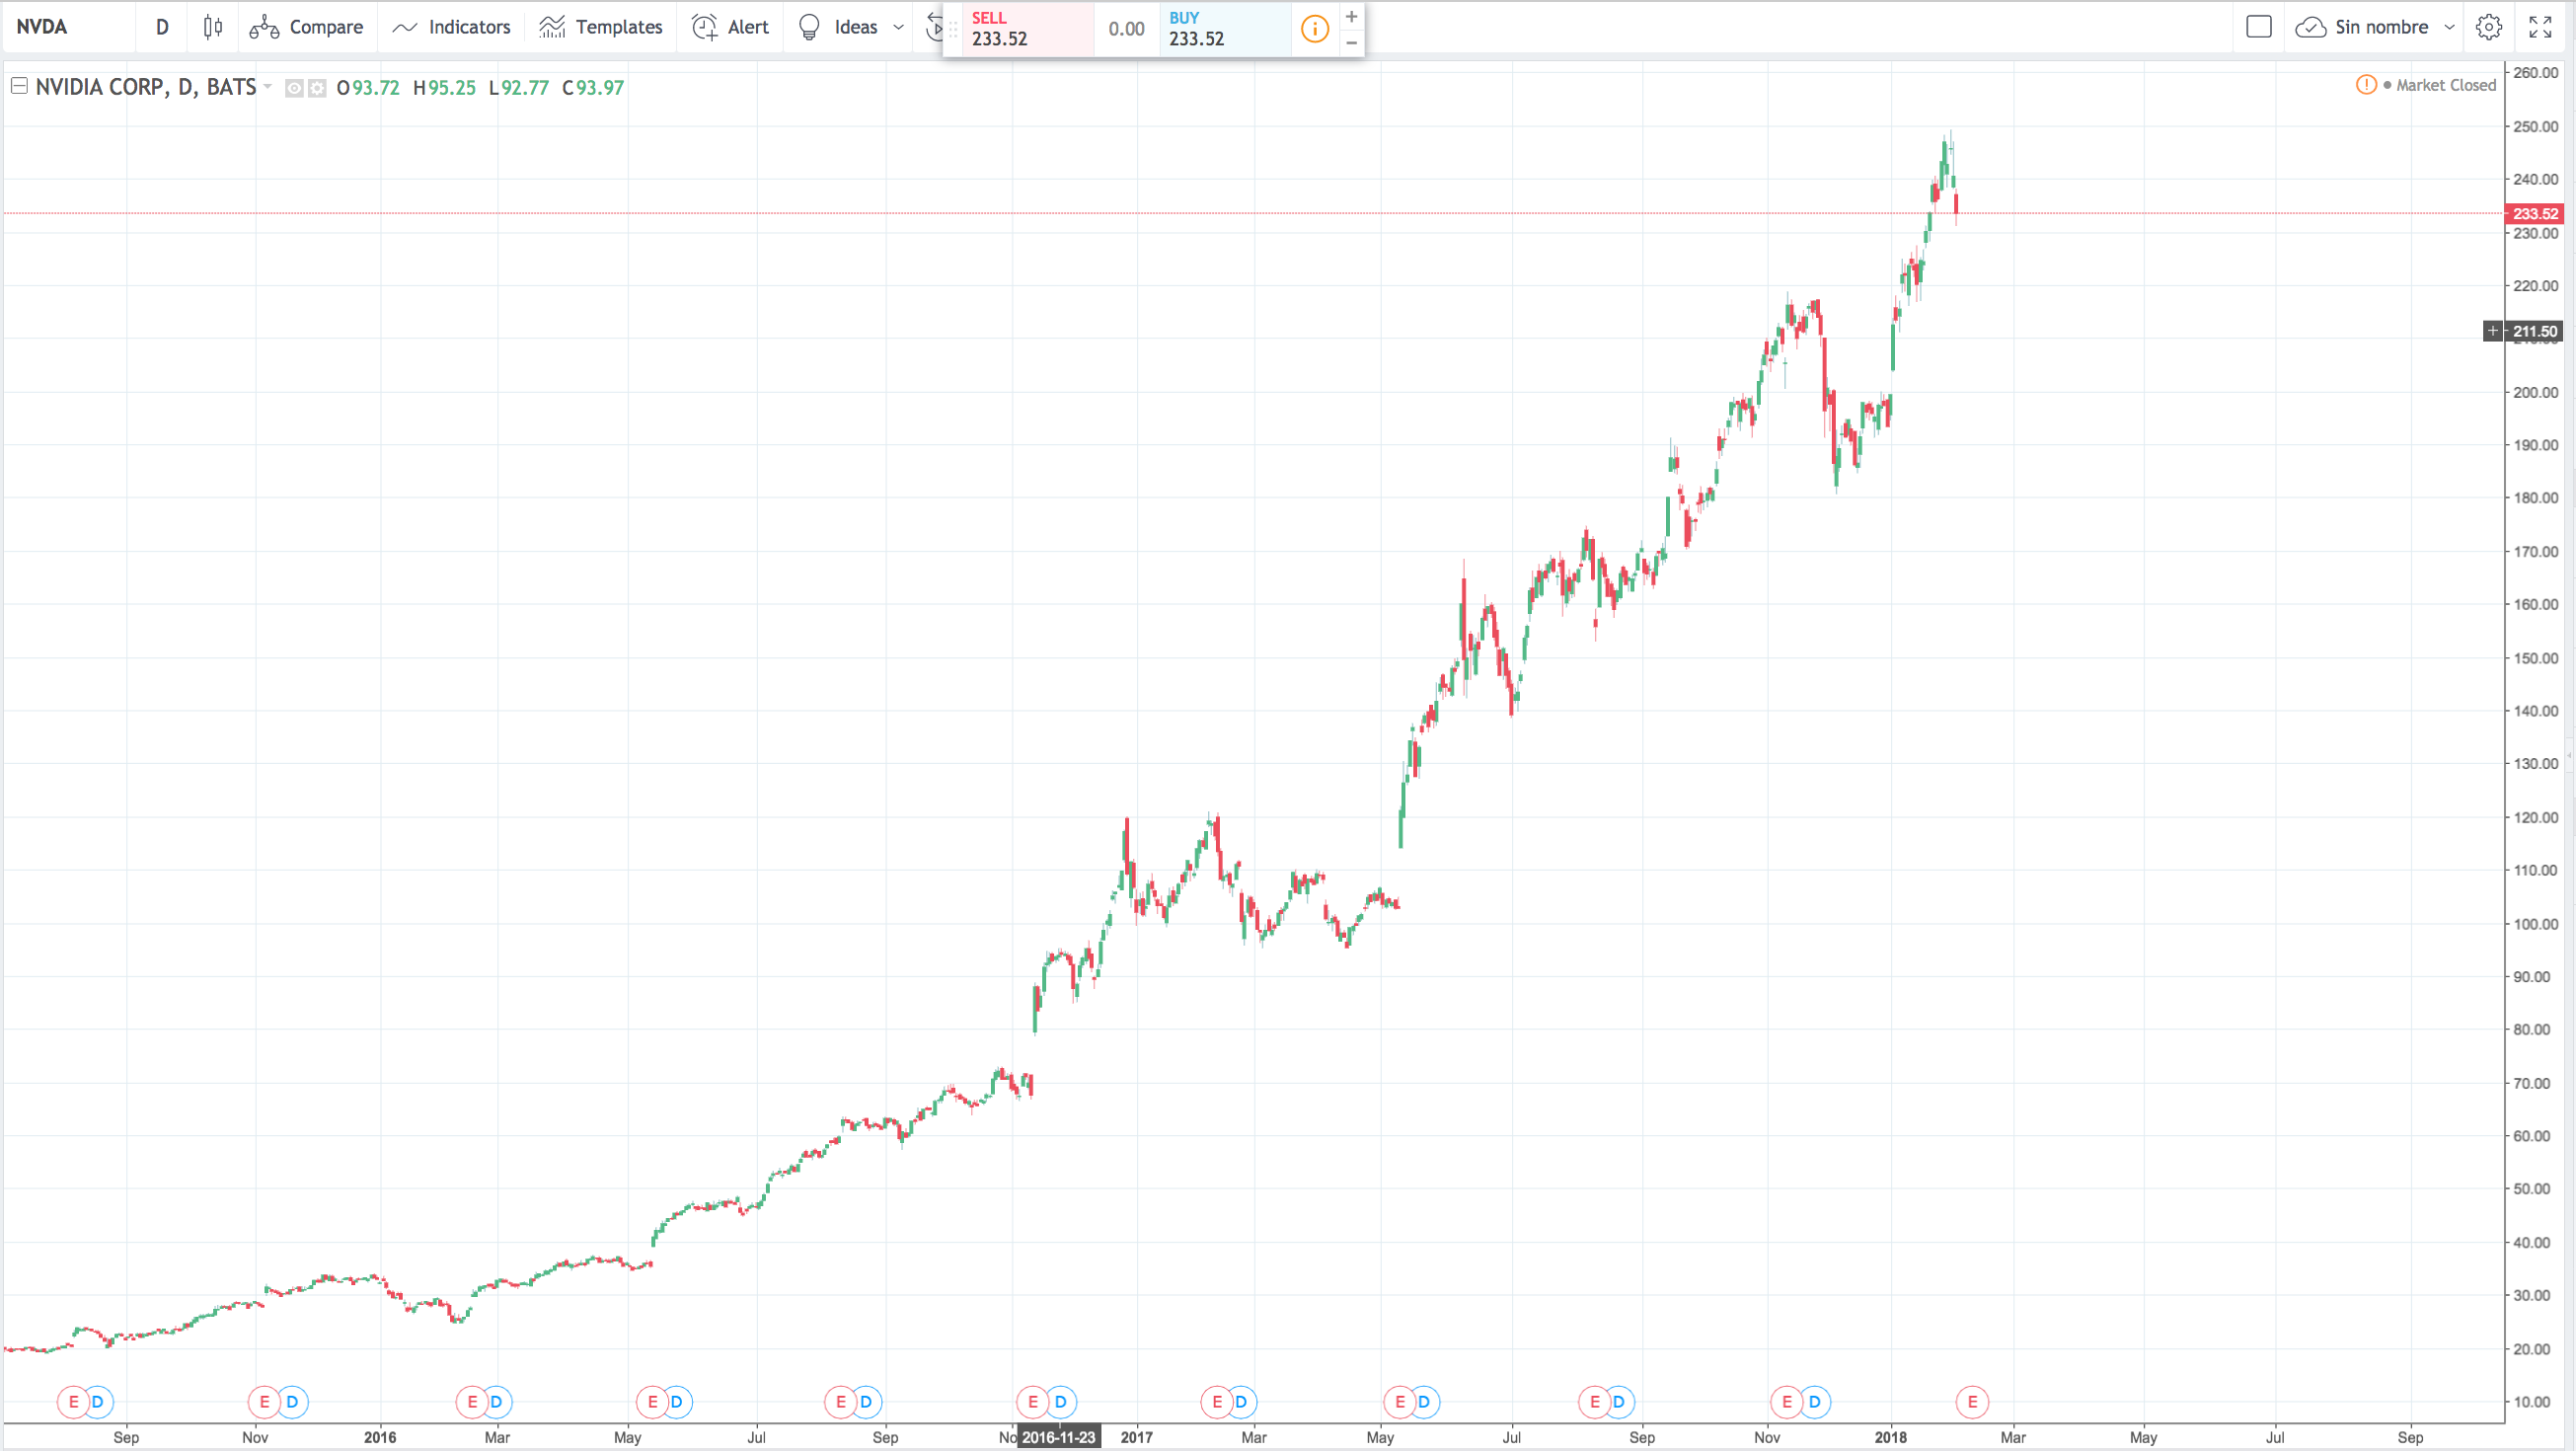Click the dividend D marker before Sep 2017
This screenshot has width=2576, height=1451.
pyautogui.click(x=1619, y=1402)
